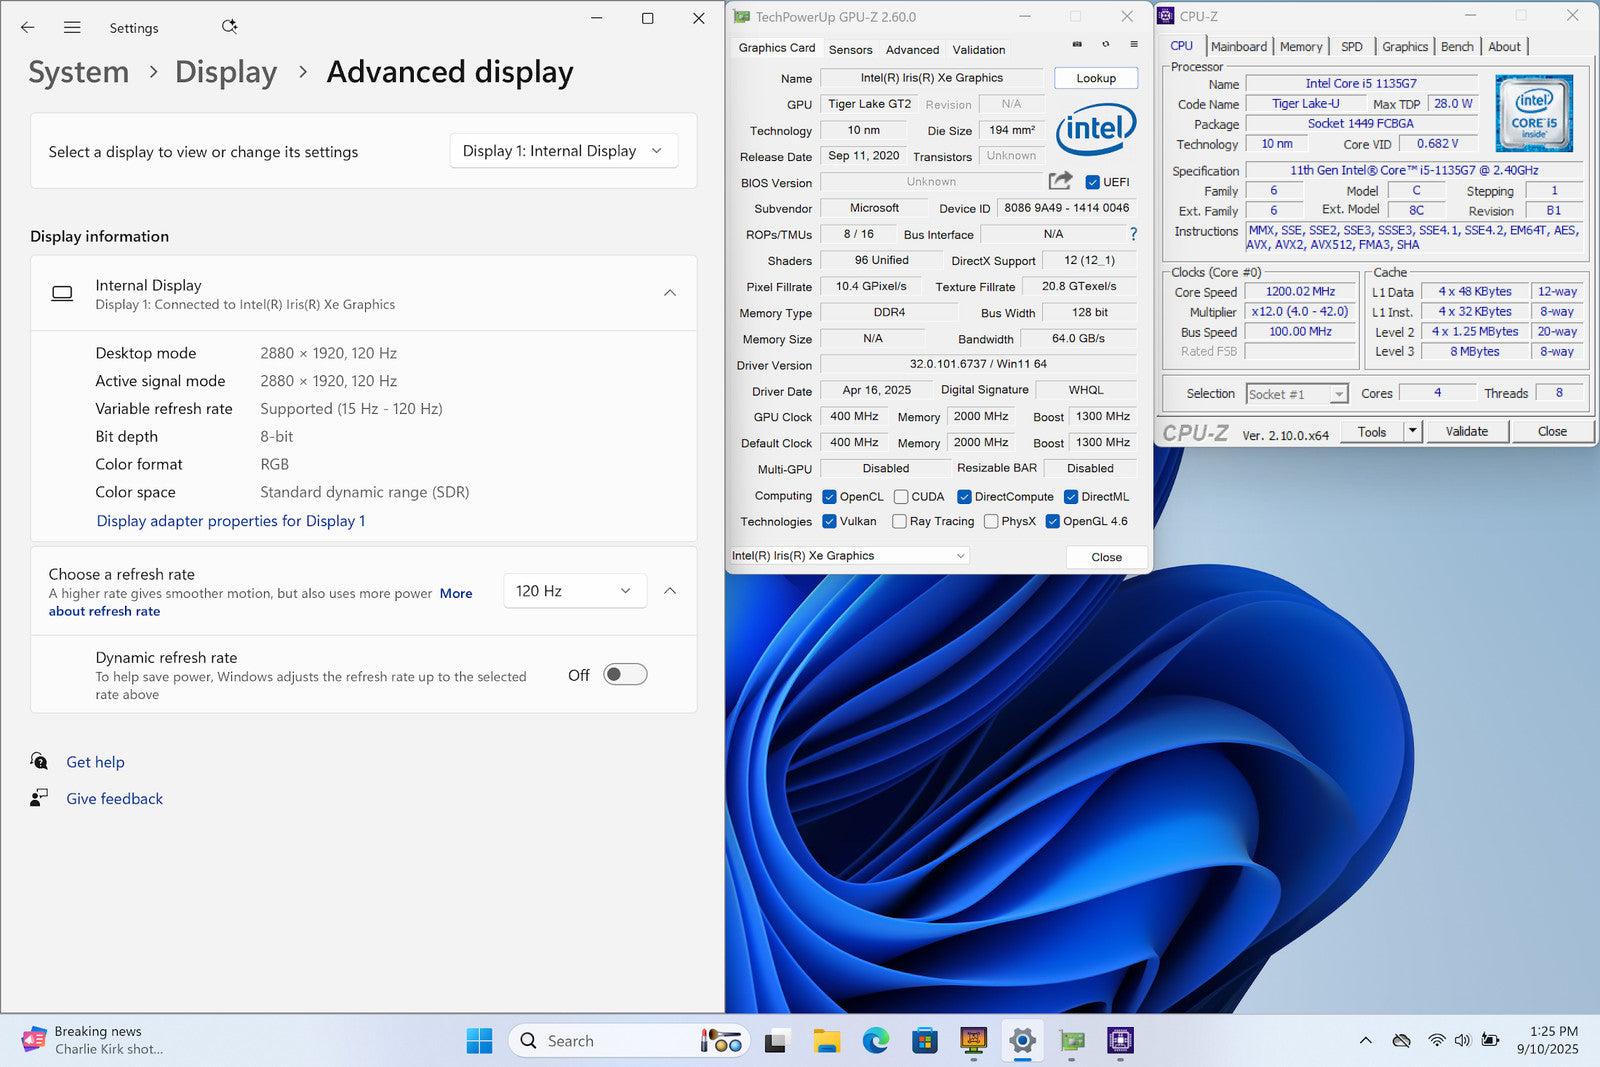Click the volume speaker icon in tray
The image size is (1600, 1067).
(x=1462, y=1040)
